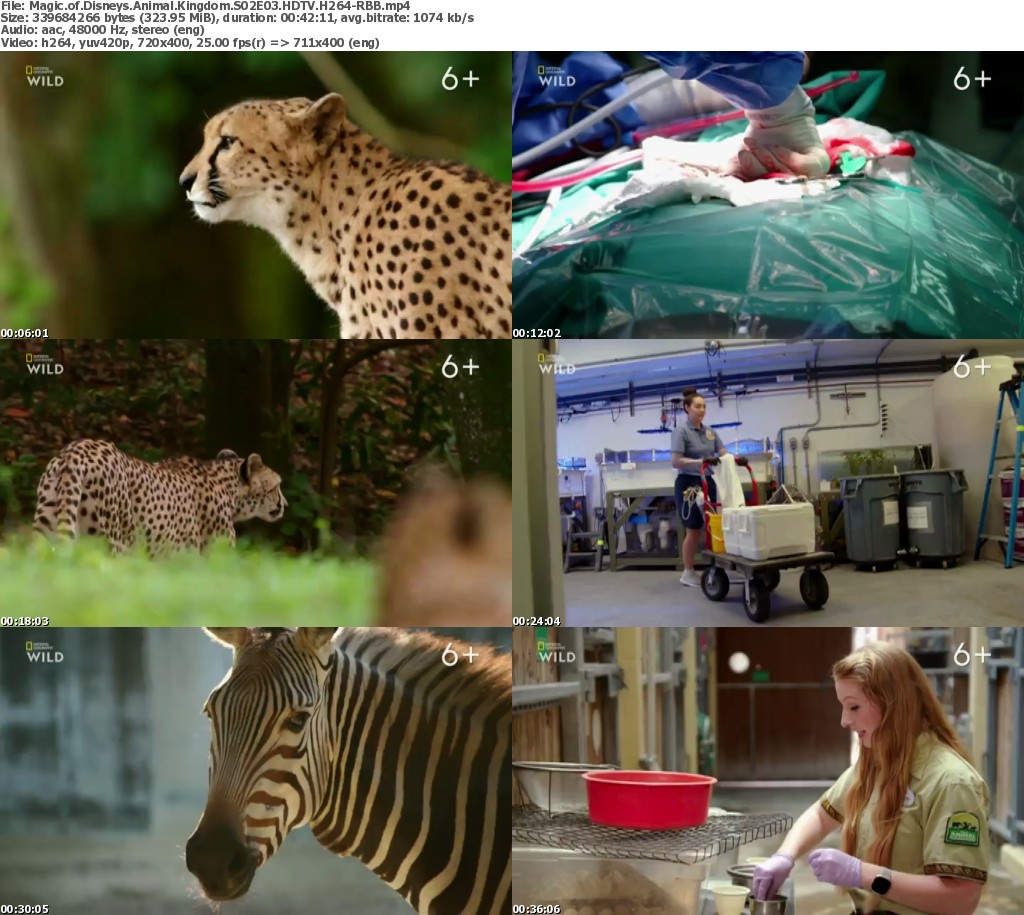1024x915 pixels.
Task: Open the thumbnail with the equipment cart
Action: click(768, 483)
